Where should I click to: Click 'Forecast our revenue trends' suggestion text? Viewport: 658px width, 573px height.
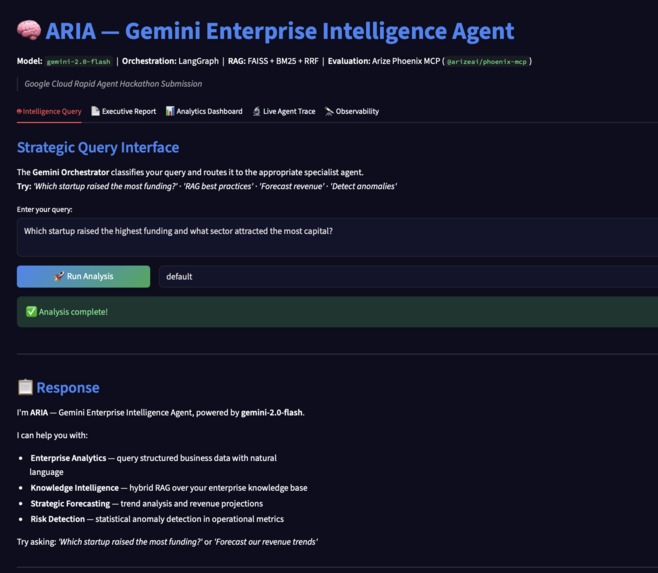pyautogui.click(x=266, y=542)
